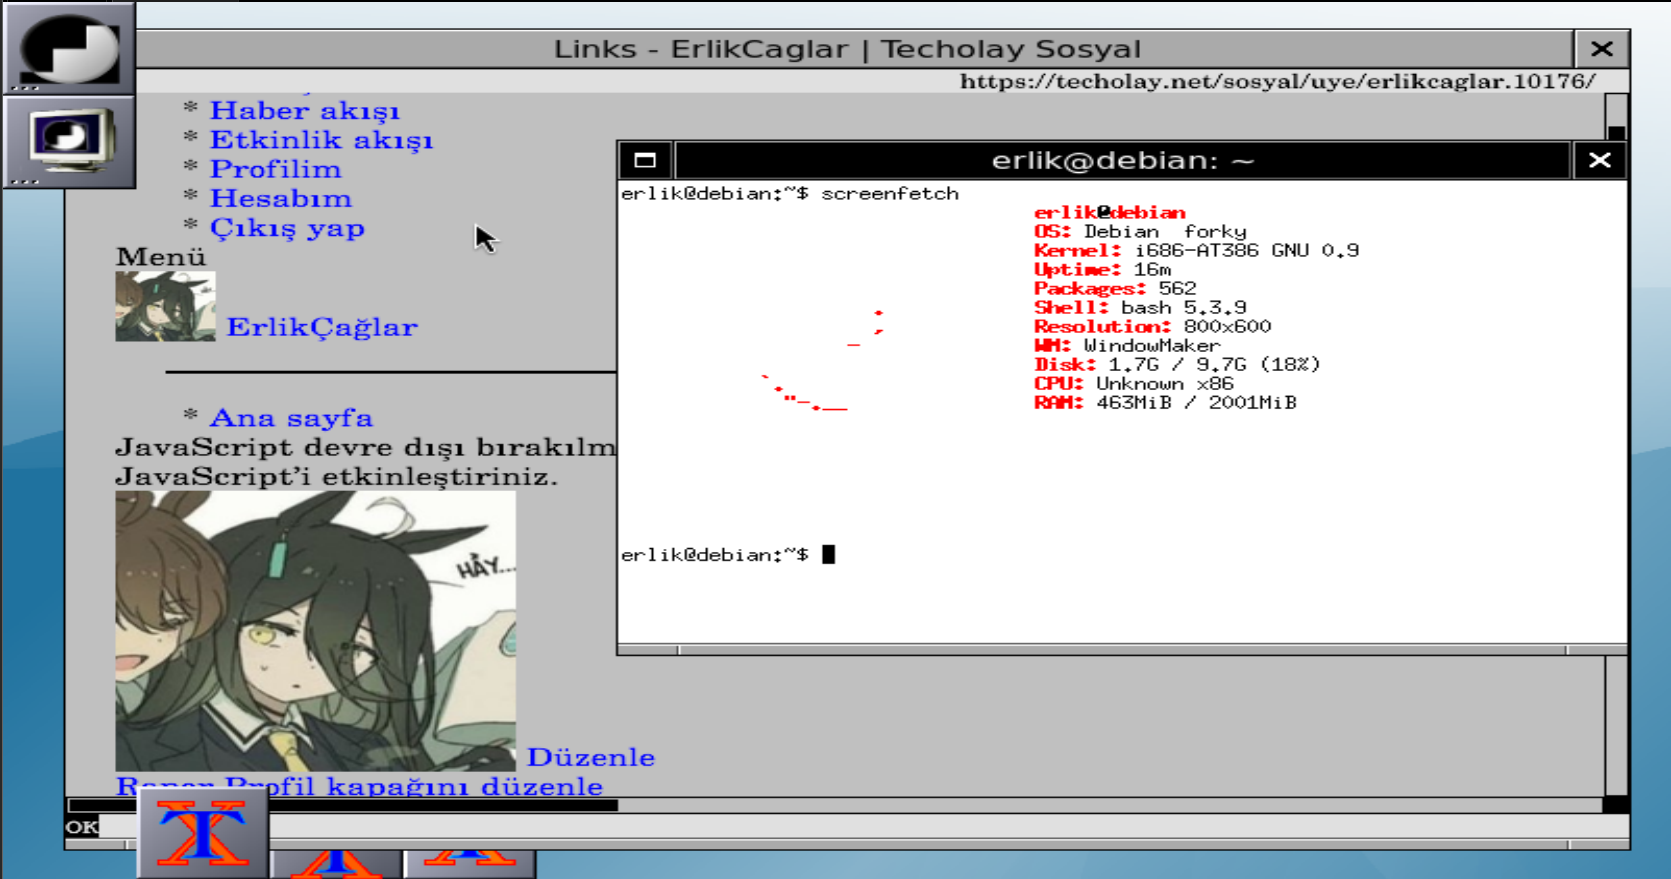
Task: Click the 'RAM: 463MiB / 2001MiB' line
Action: tap(1165, 403)
